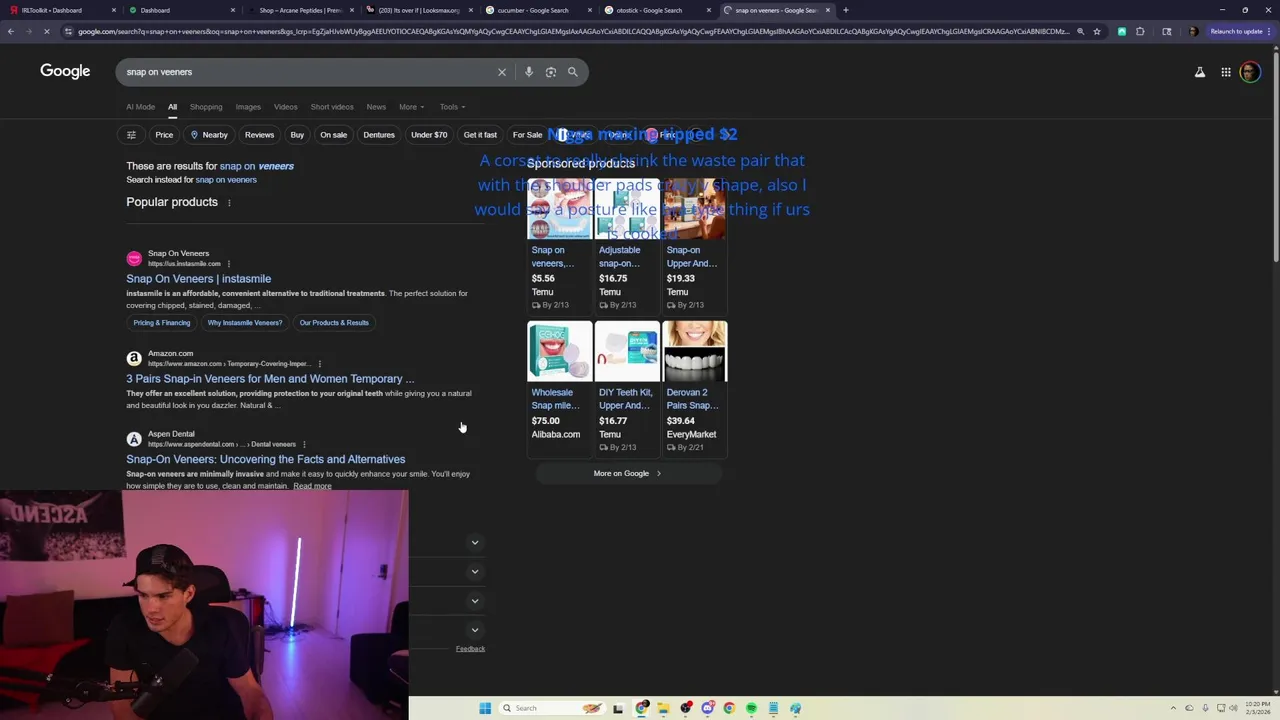Viewport: 1280px width, 720px height.
Task: Open the Chrome extensions puzzle icon
Action: (x=1140, y=31)
